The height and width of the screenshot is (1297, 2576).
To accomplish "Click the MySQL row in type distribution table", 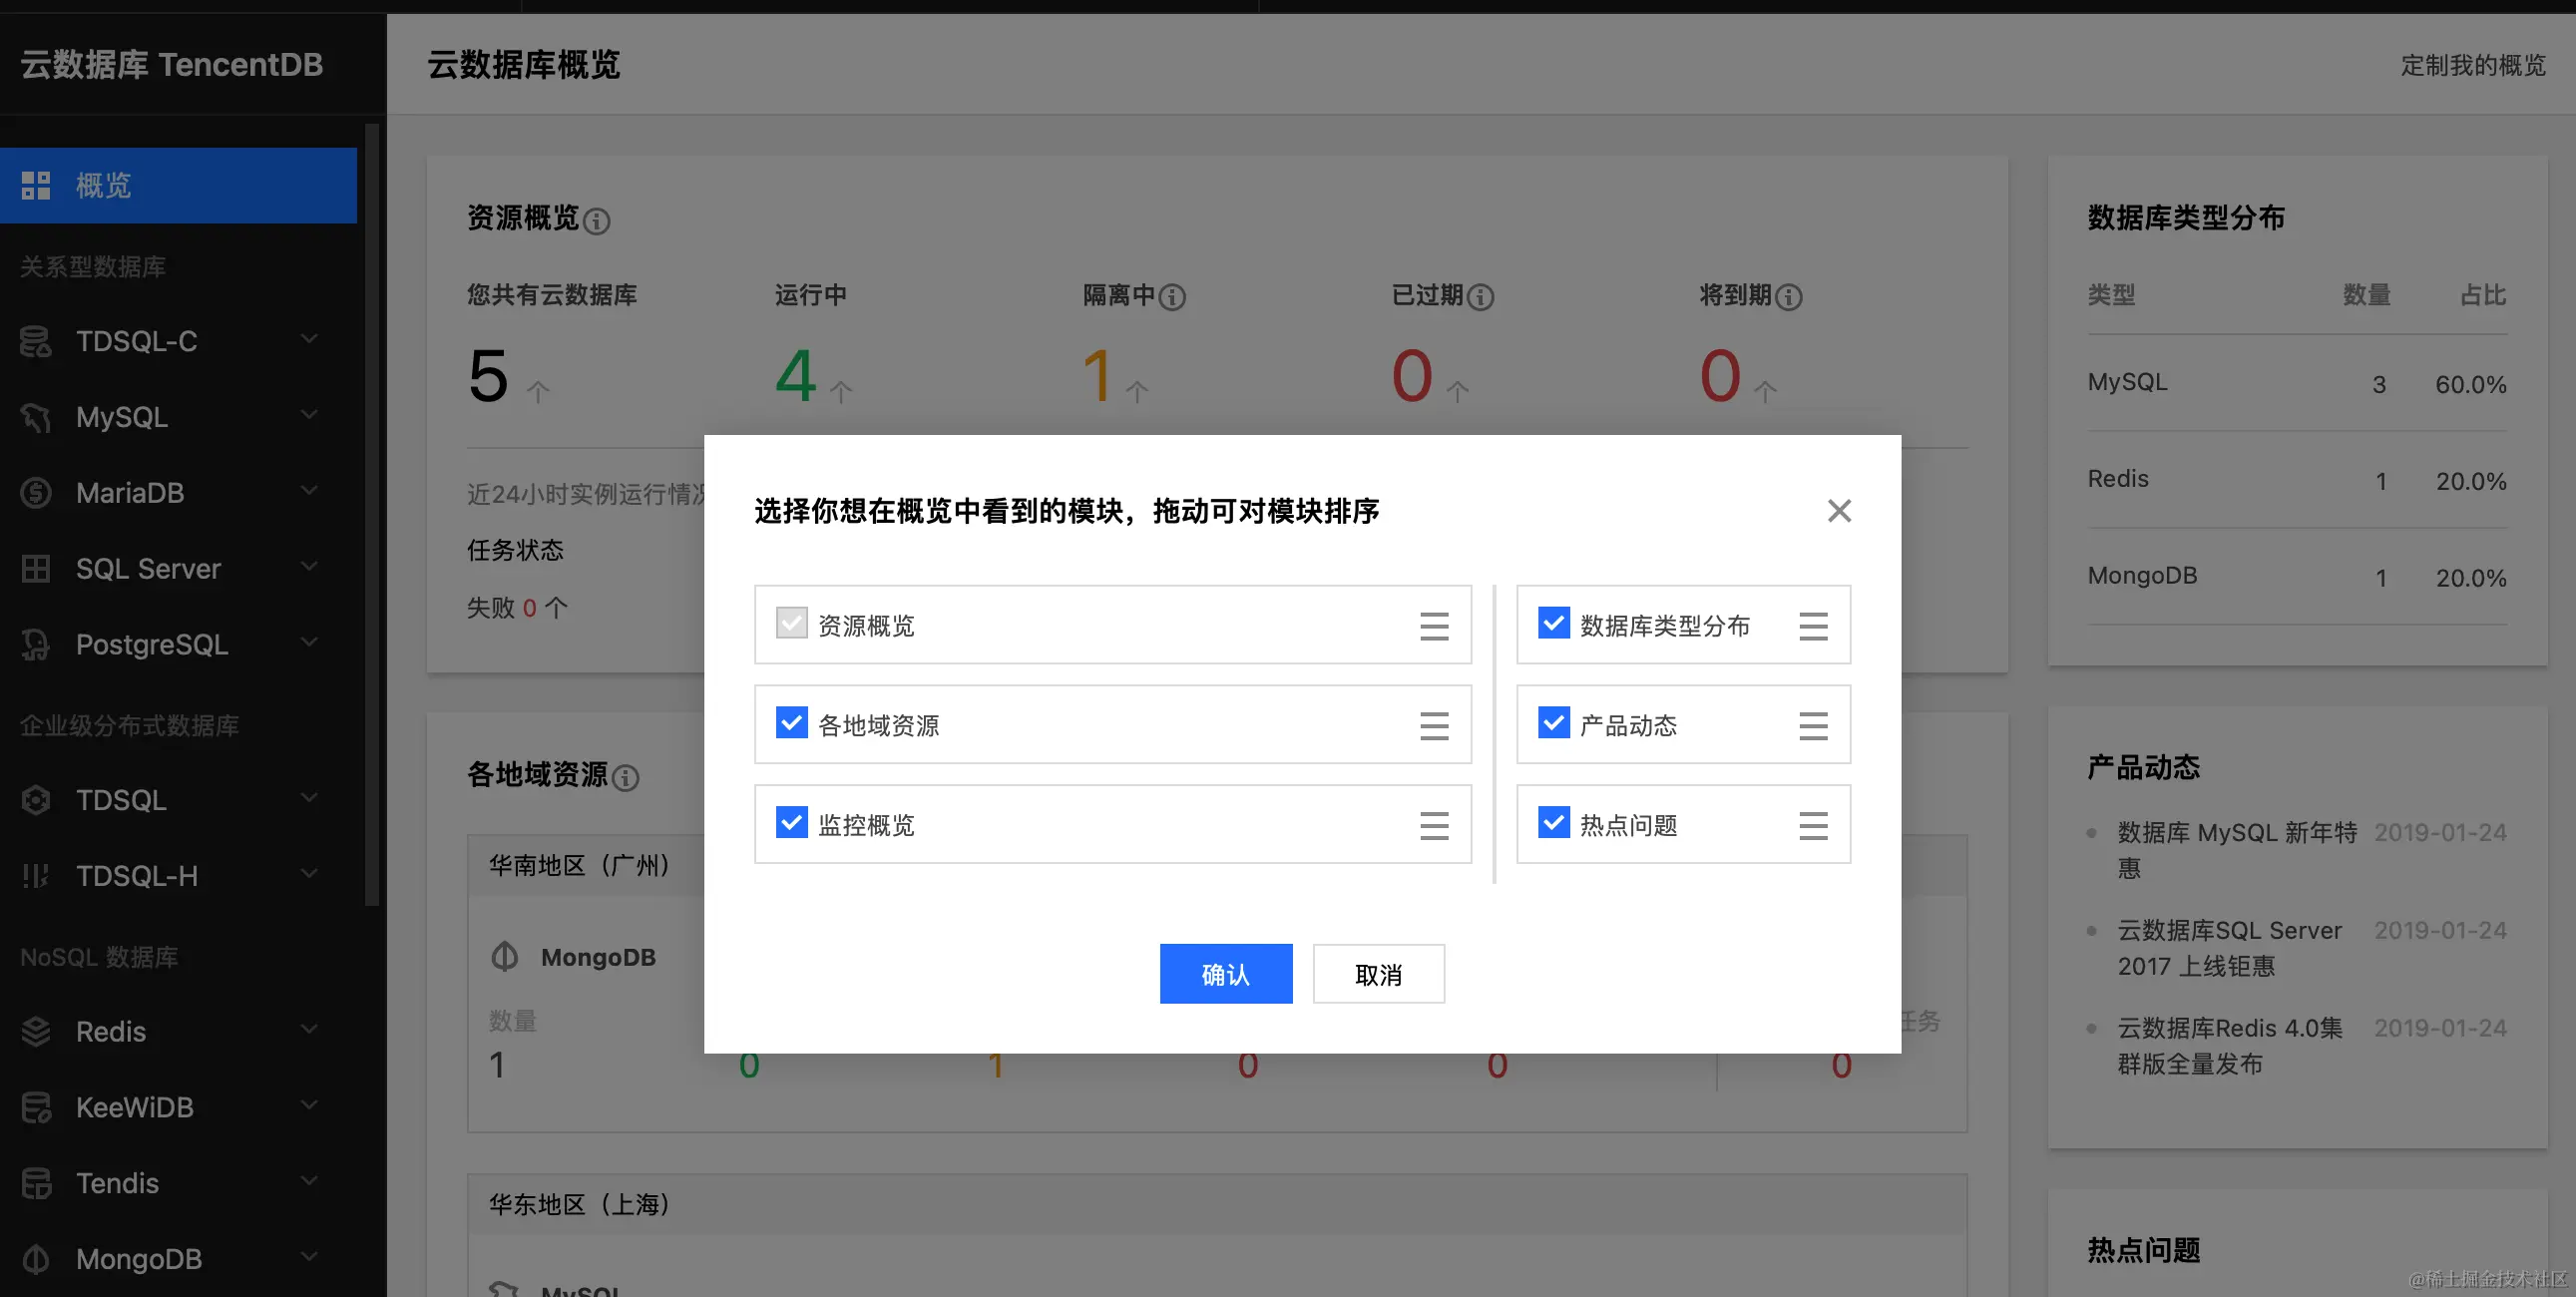I will 2297,383.
